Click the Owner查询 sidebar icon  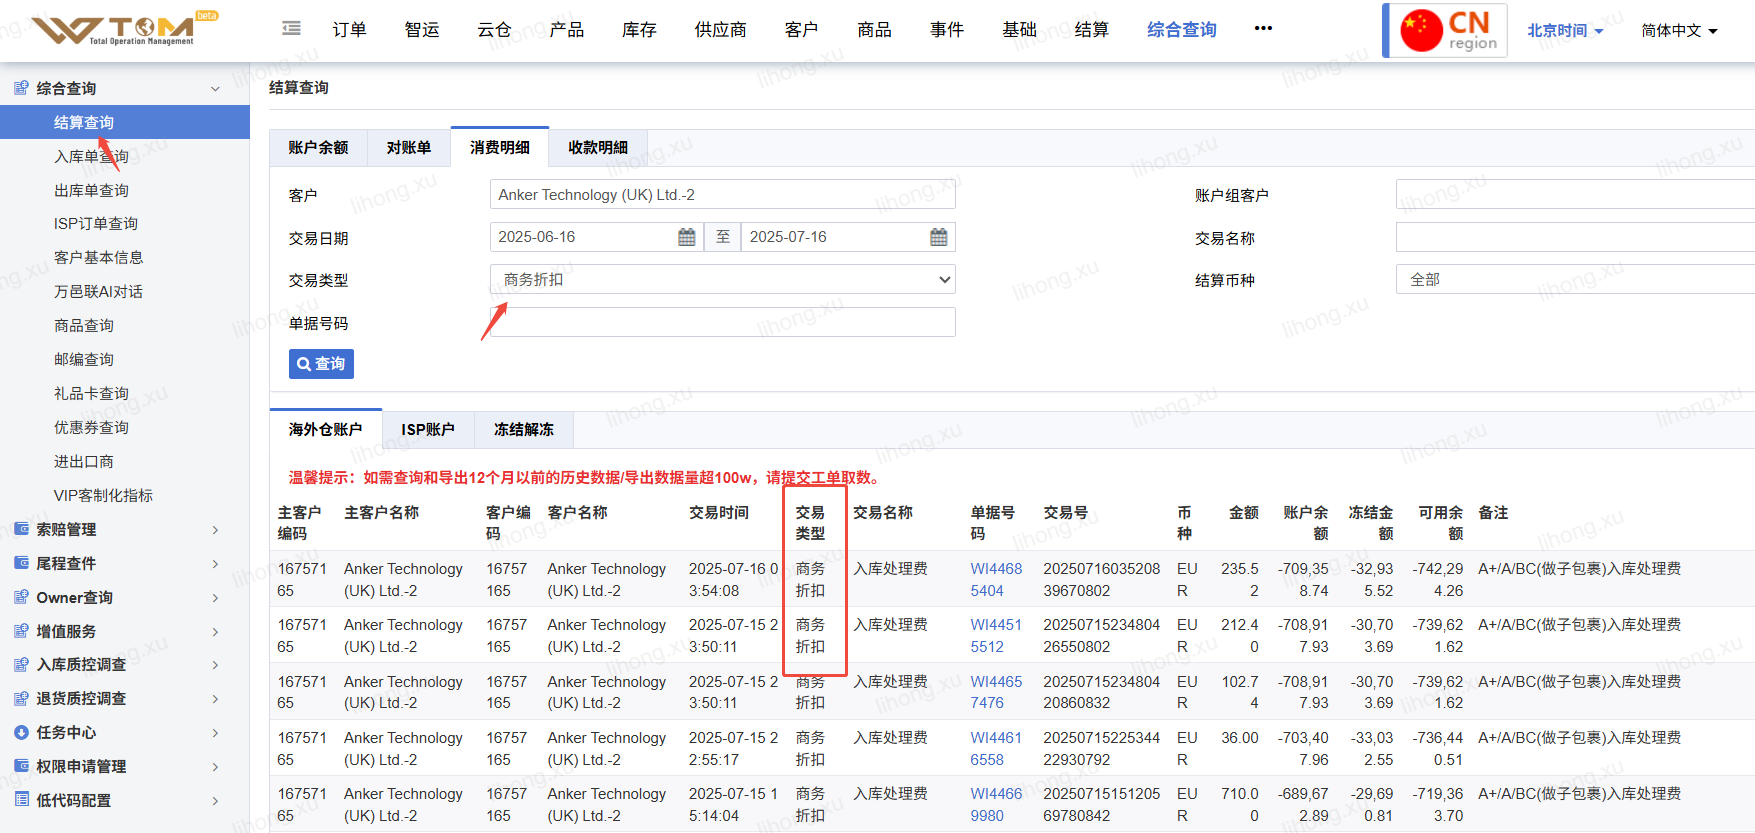click(21, 597)
